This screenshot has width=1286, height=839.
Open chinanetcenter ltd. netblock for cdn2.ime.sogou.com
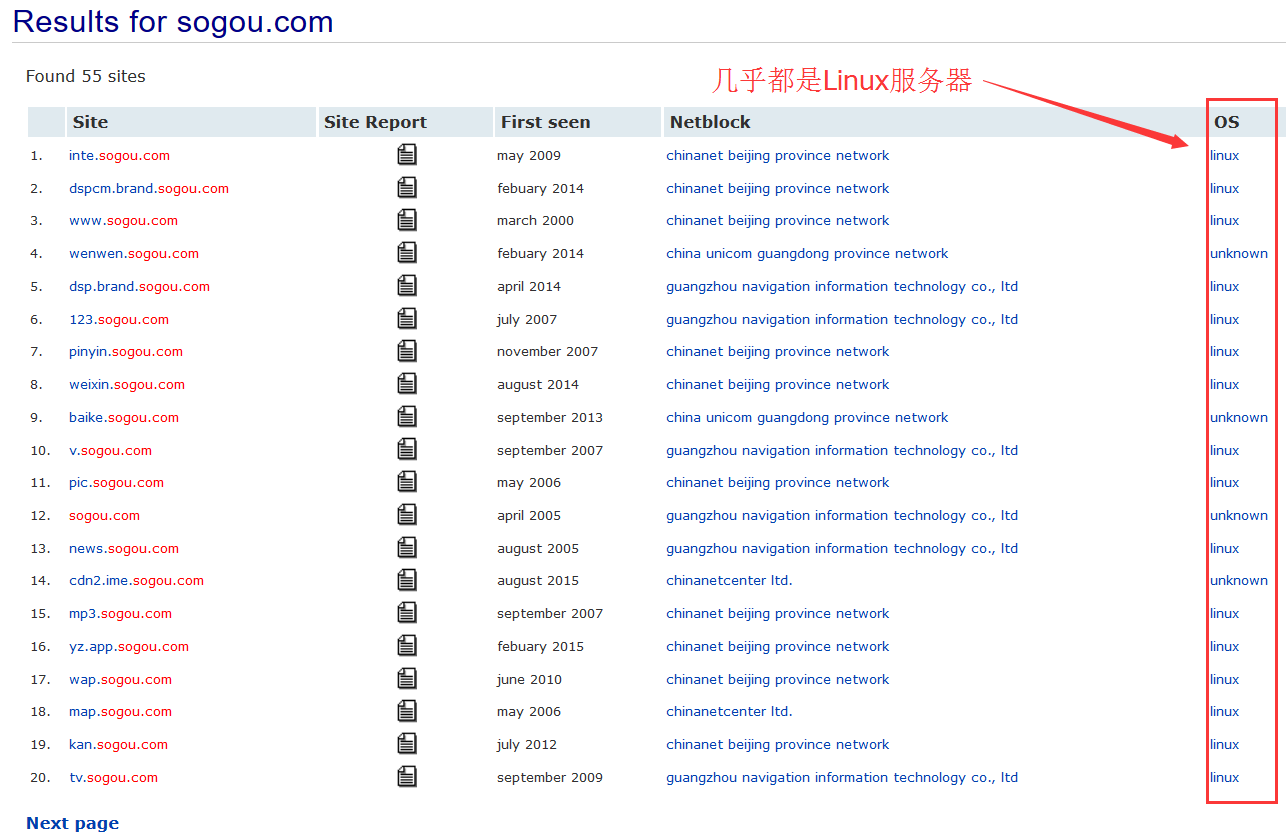click(729, 580)
